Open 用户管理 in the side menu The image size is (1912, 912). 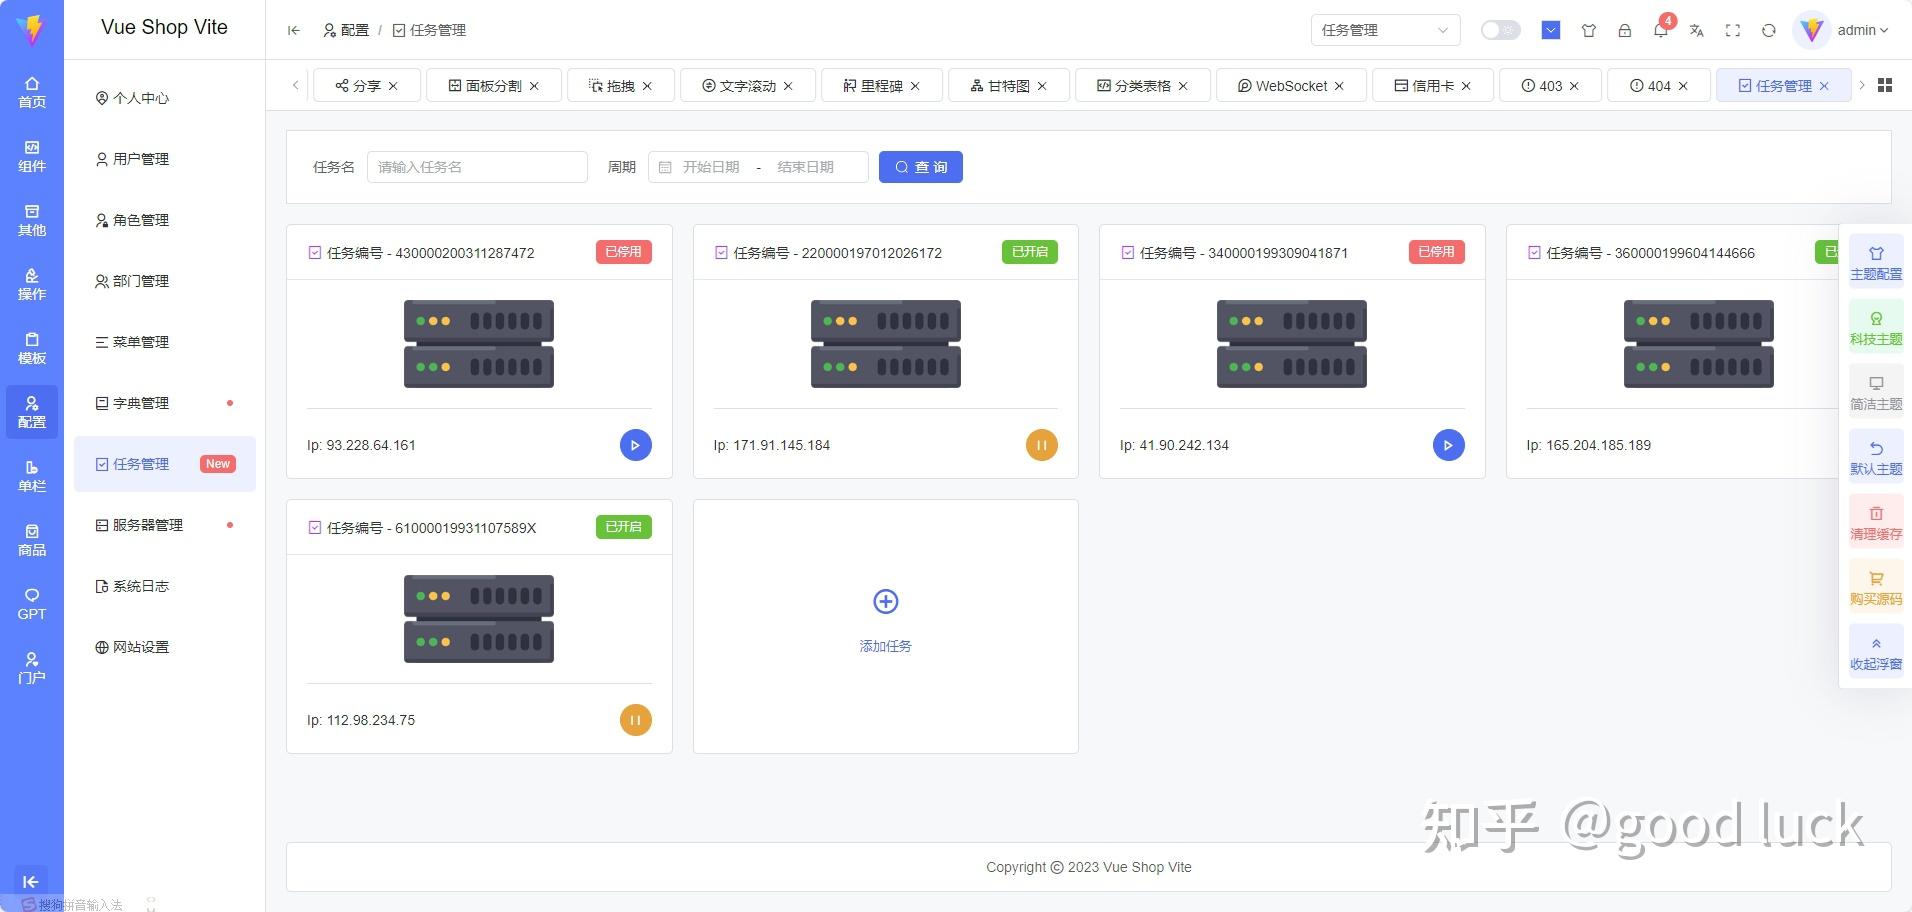tap(165, 159)
